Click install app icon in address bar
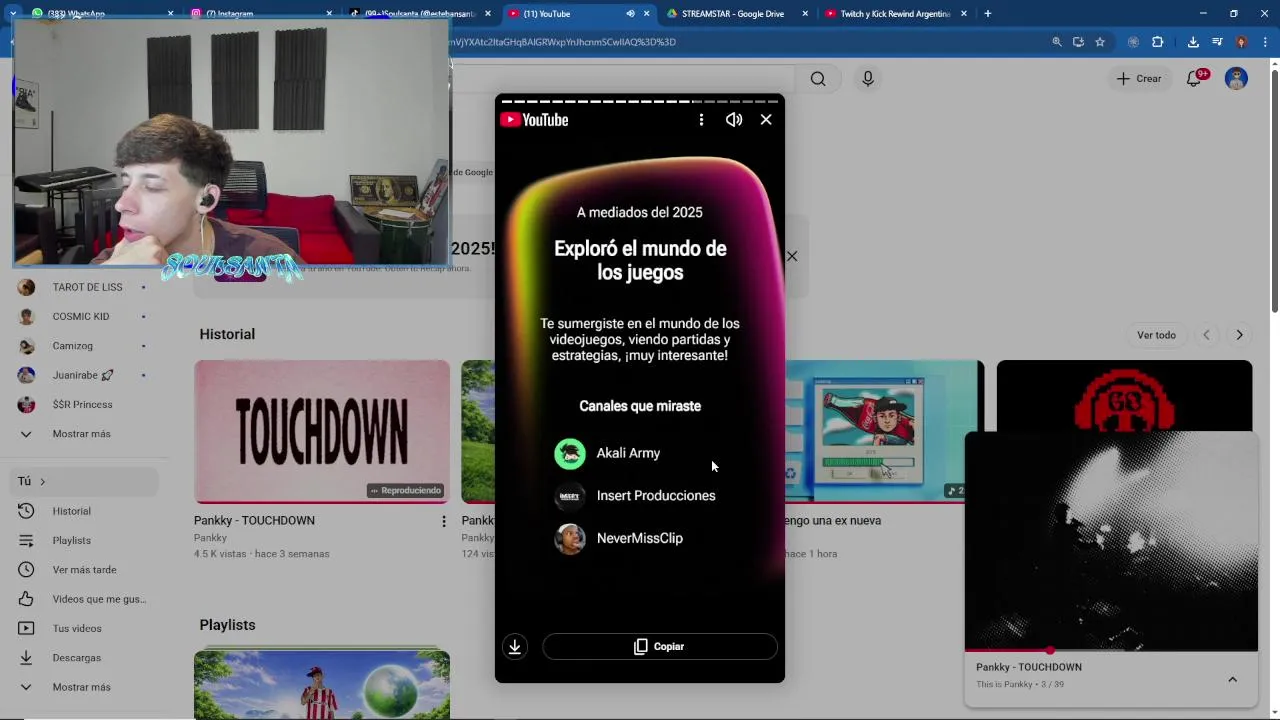The width and height of the screenshot is (1280, 720). pyautogui.click(x=1078, y=42)
